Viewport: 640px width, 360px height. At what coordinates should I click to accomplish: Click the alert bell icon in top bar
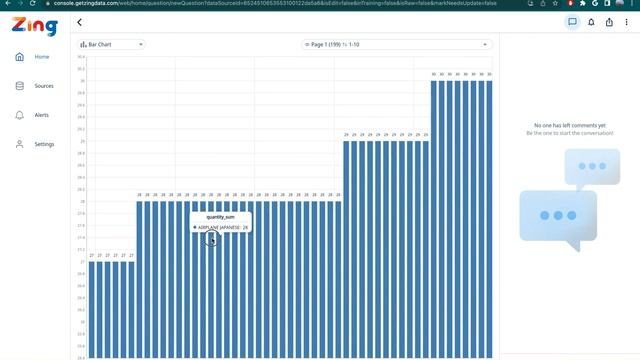coord(591,22)
